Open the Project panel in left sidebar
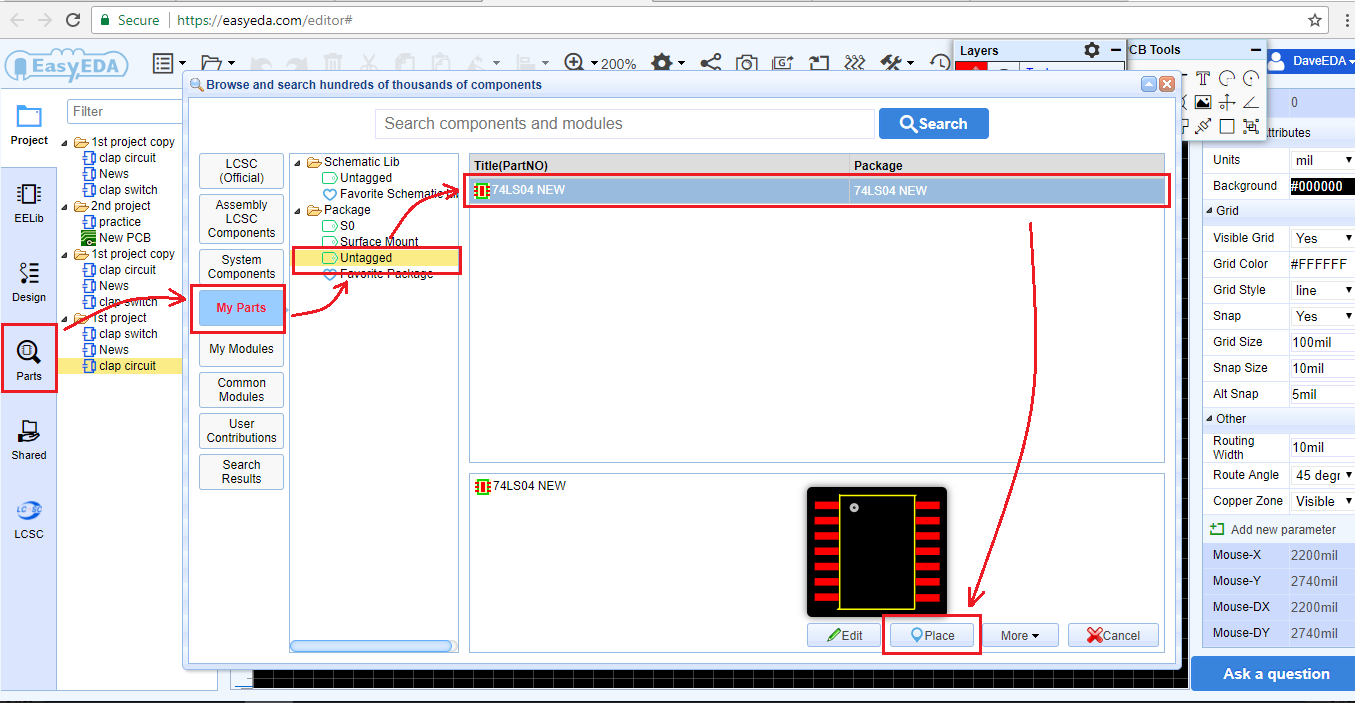 pyautogui.click(x=29, y=124)
